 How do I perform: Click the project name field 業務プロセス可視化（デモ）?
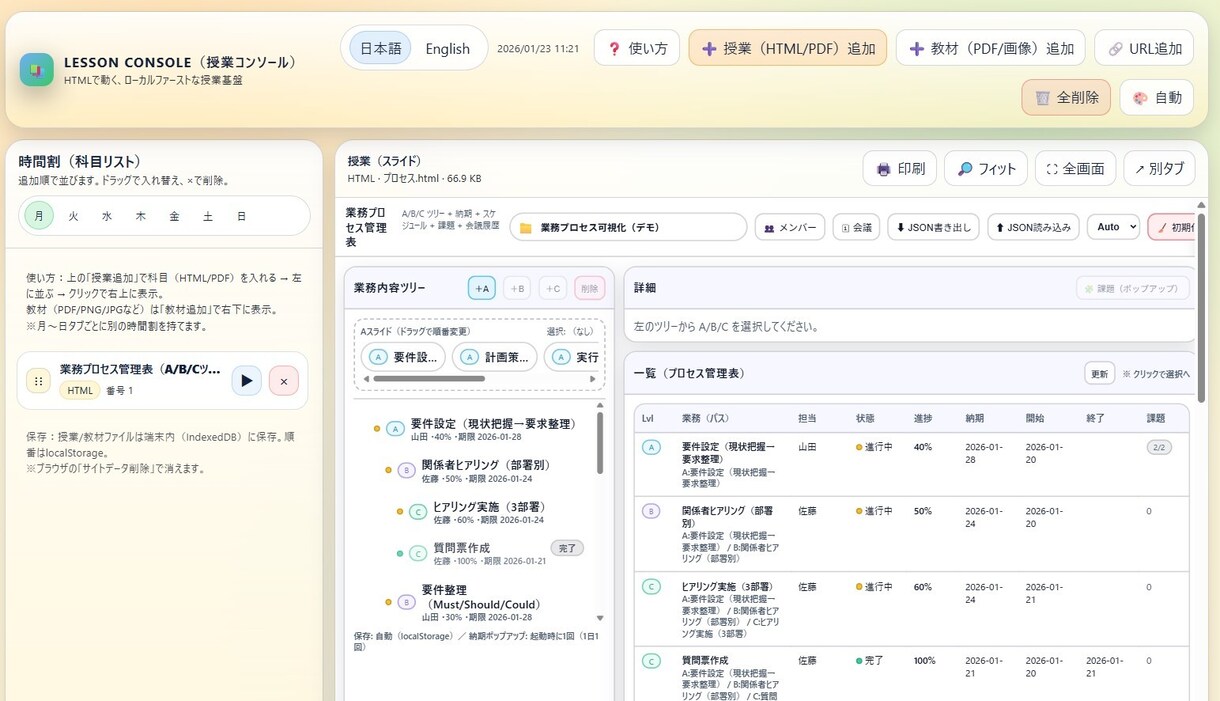click(628, 227)
